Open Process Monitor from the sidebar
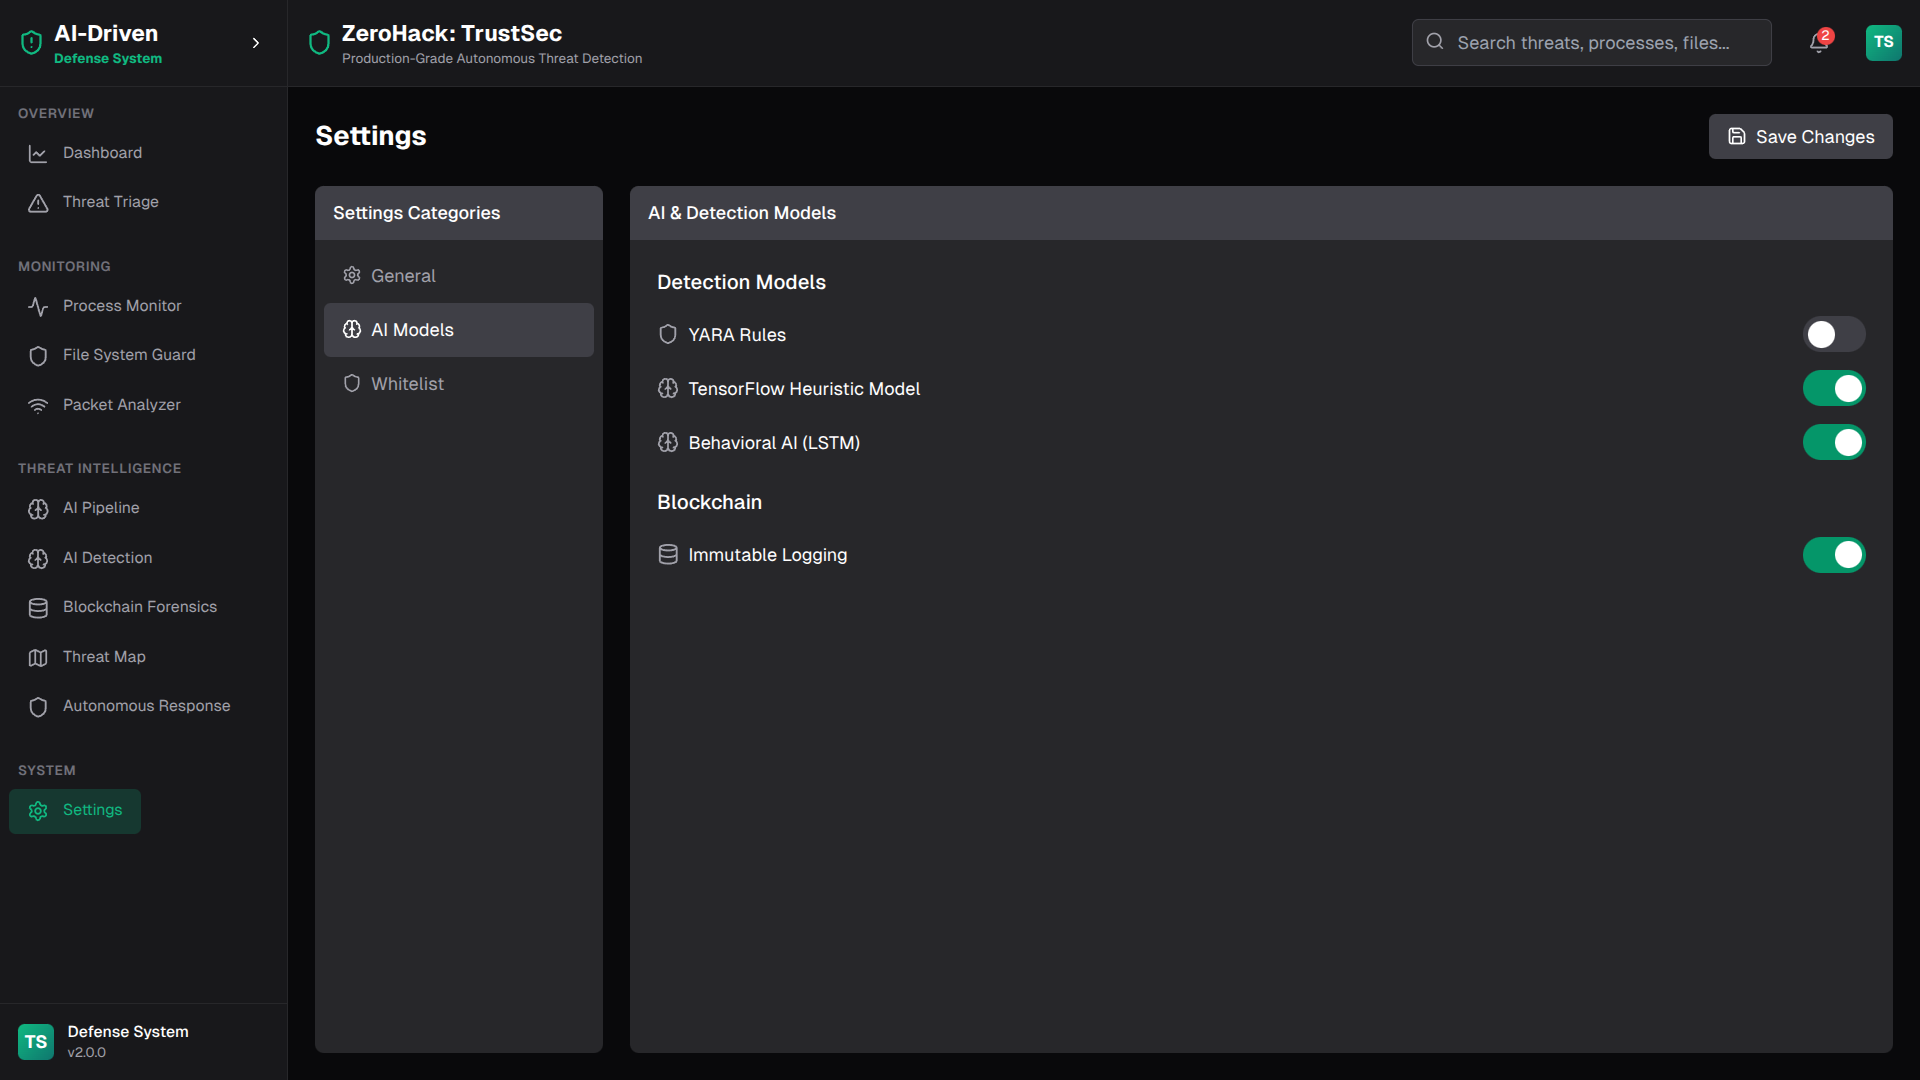 pos(121,306)
